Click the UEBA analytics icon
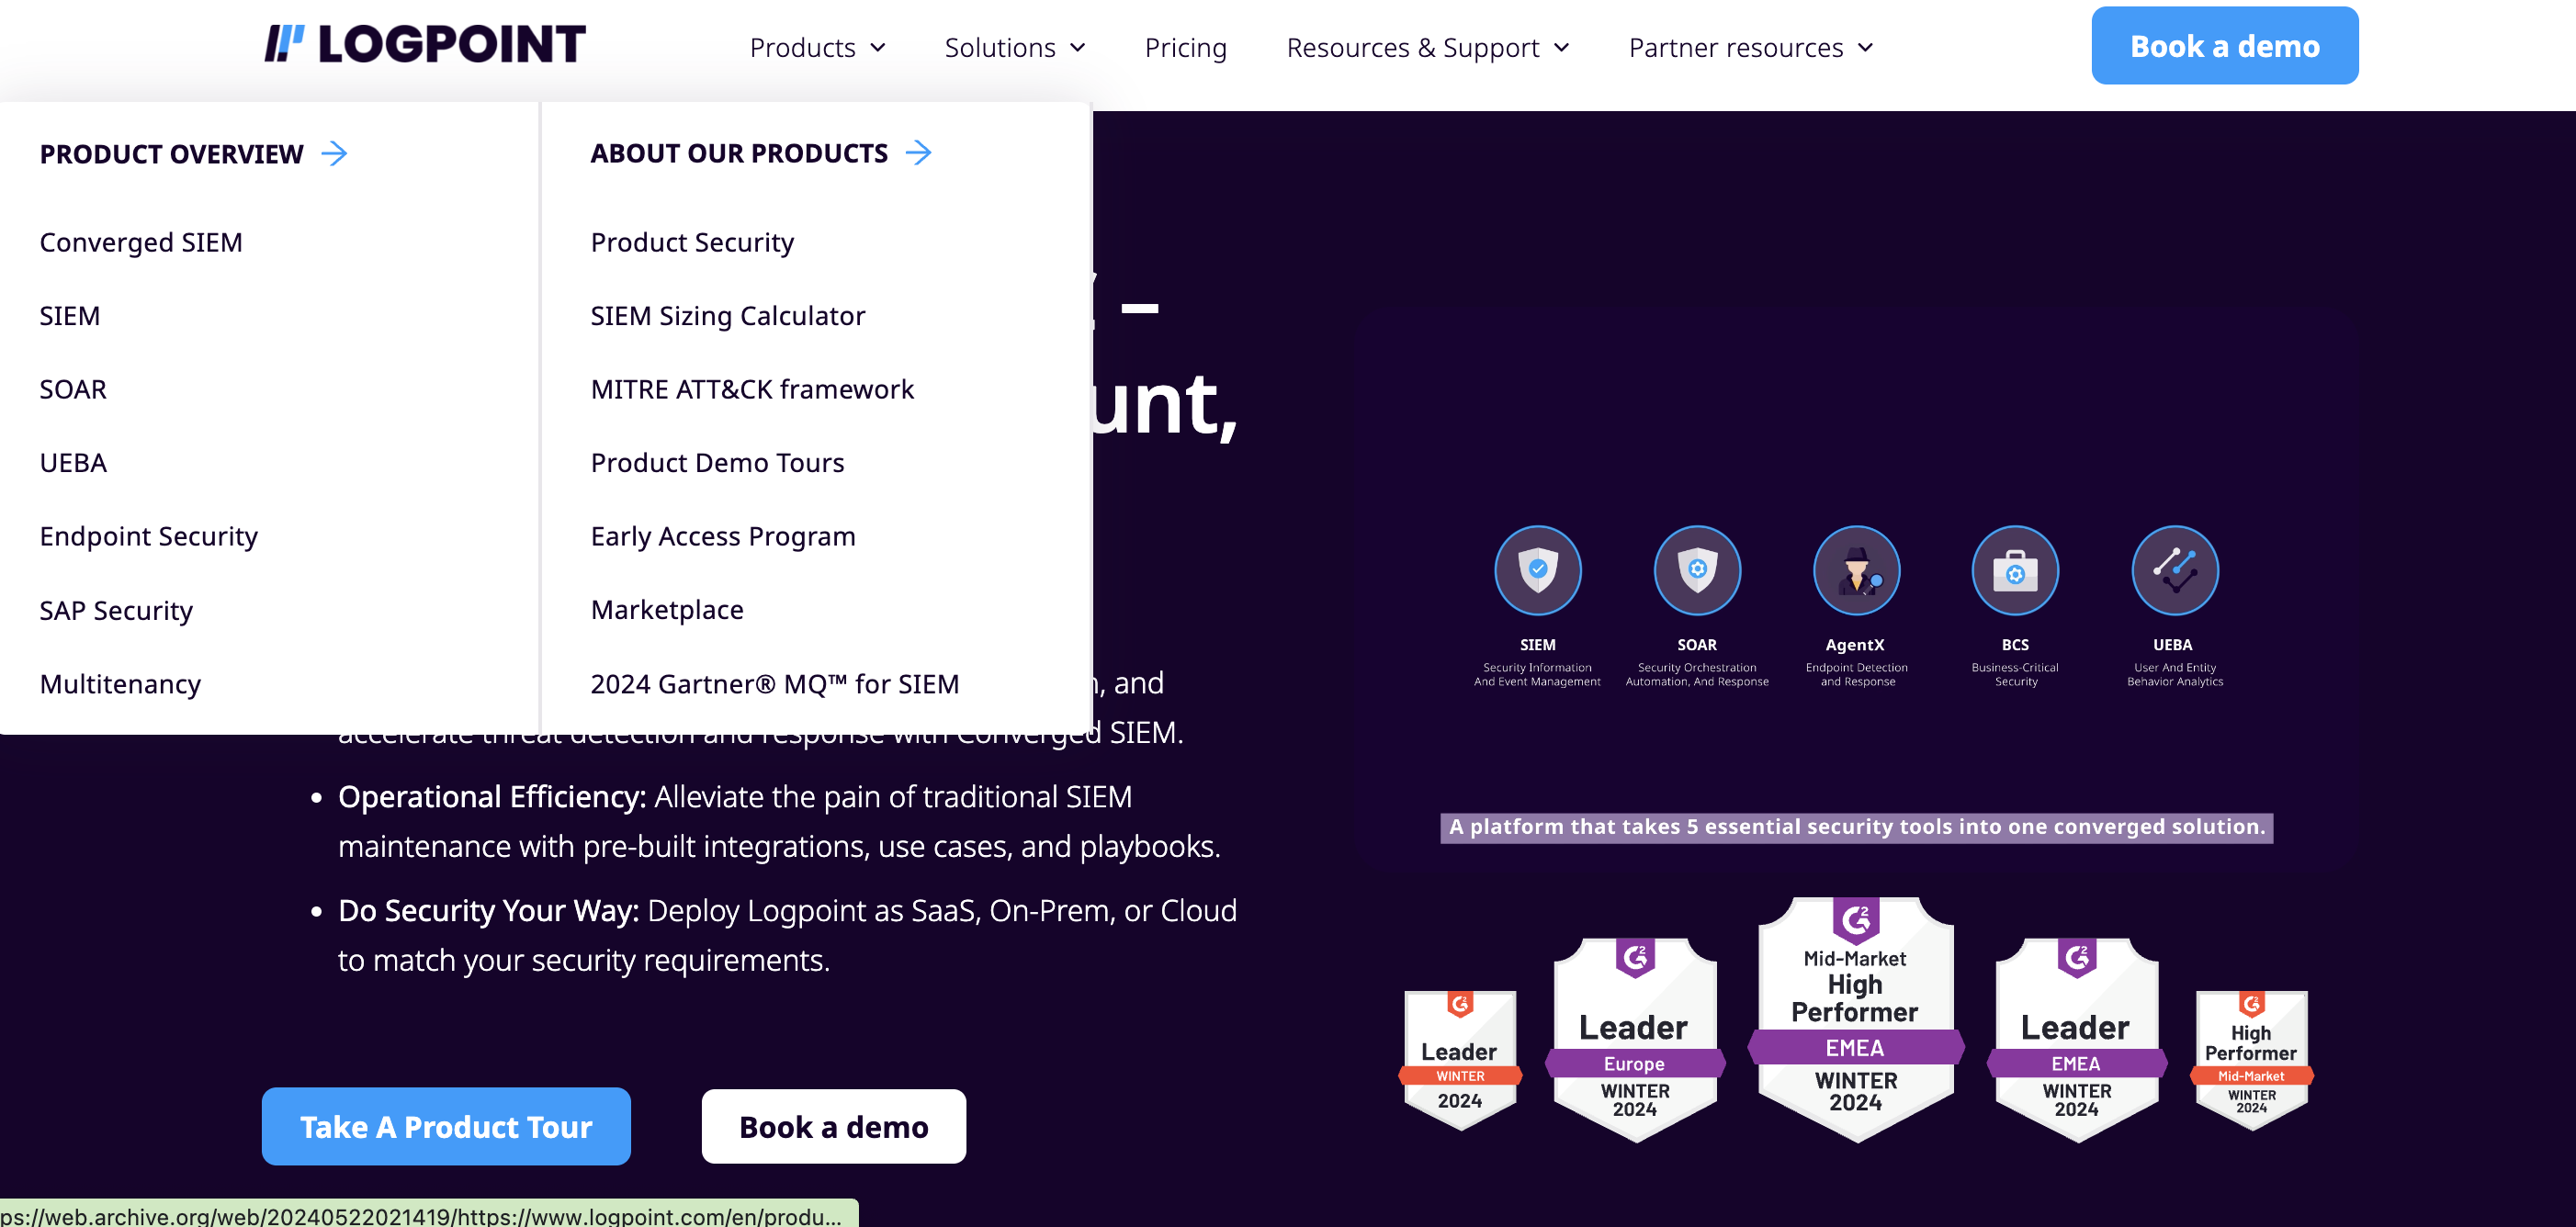 click(x=2175, y=570)
